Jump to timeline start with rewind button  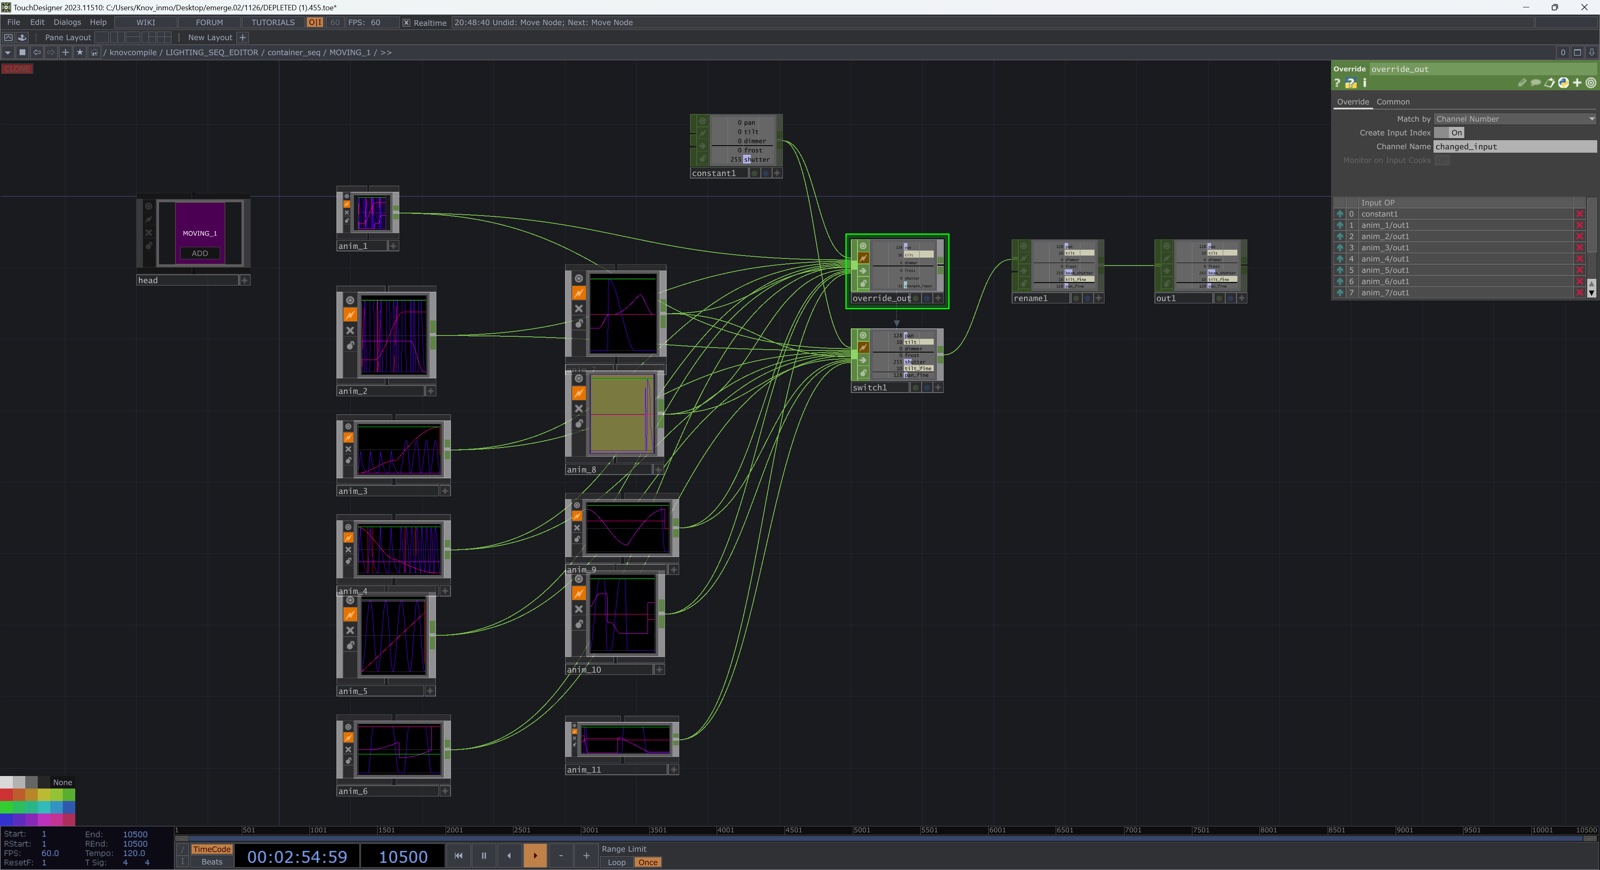(458, 856)
